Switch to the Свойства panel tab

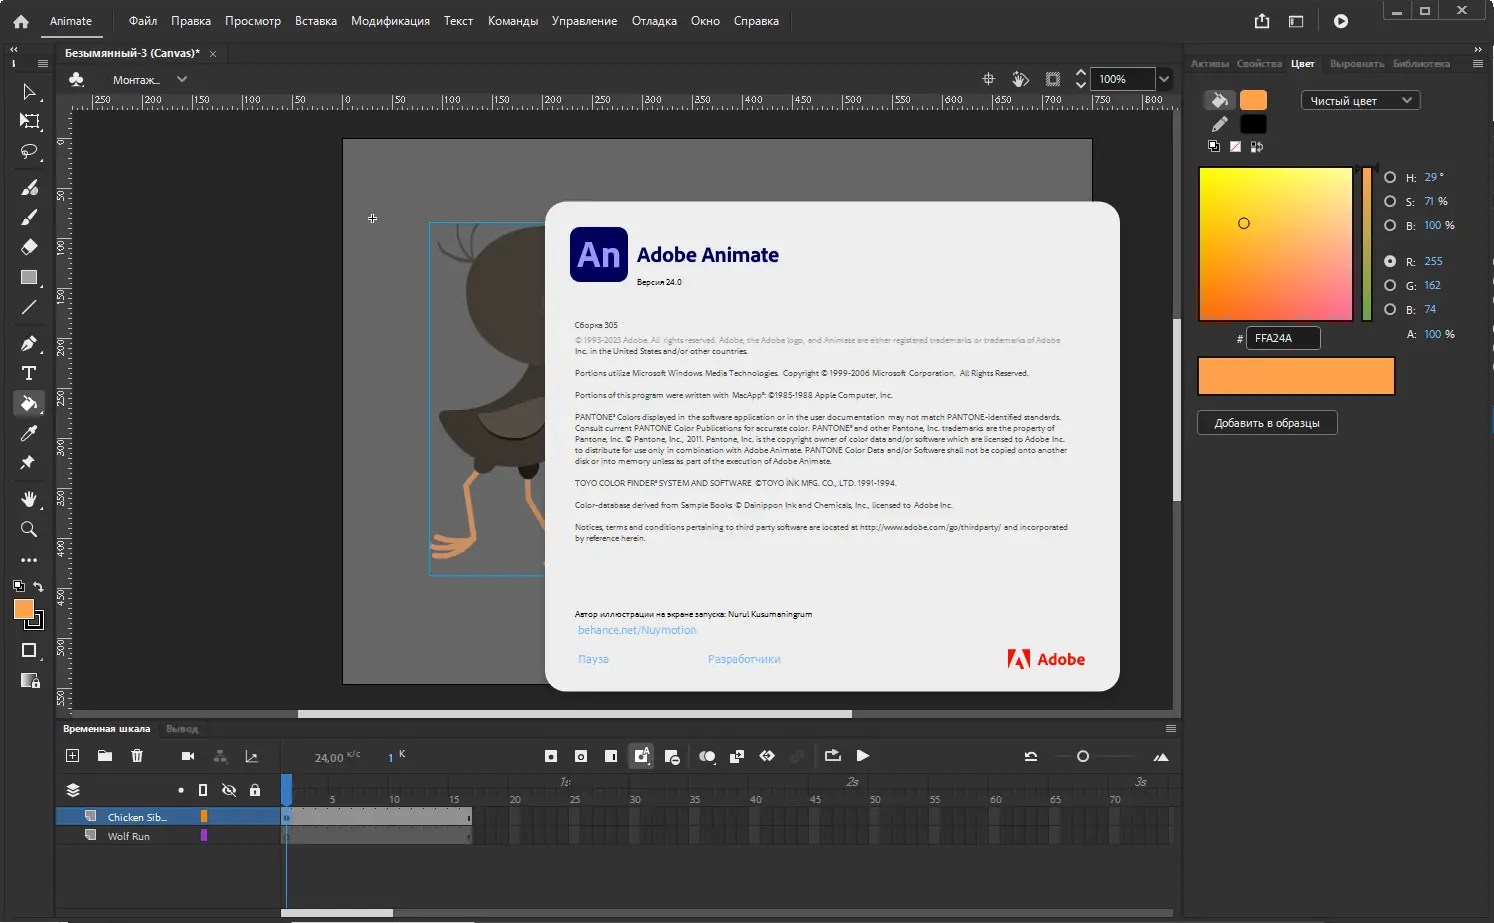click(x=1259, y=64)
